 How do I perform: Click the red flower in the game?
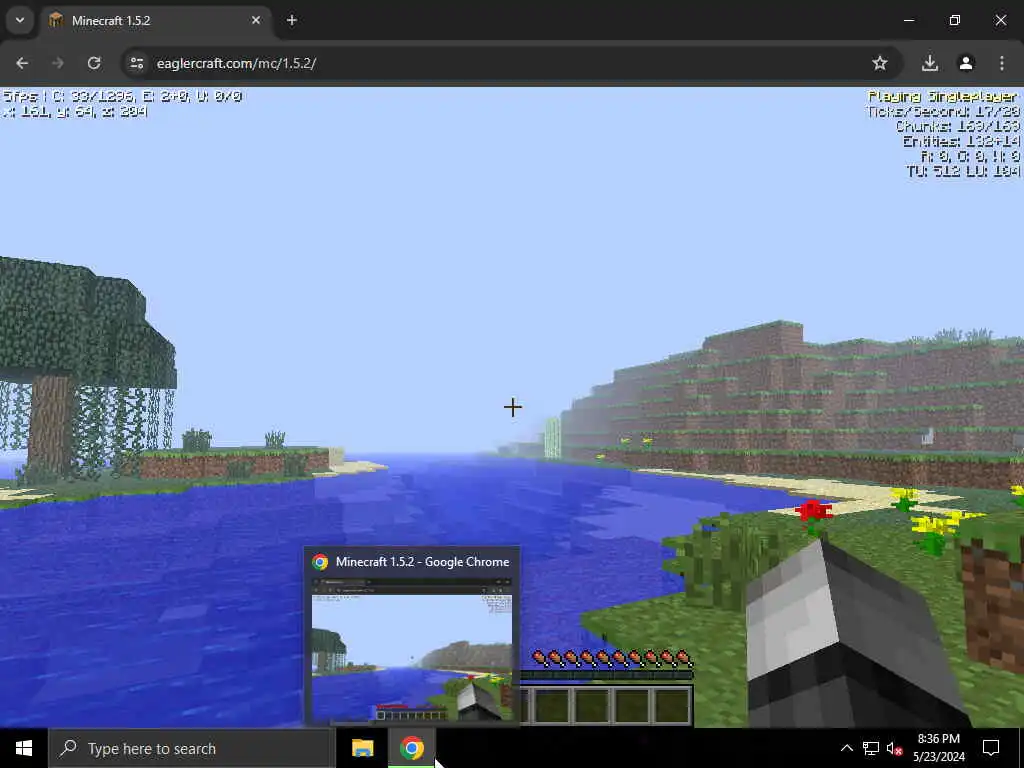coord(813,514)
